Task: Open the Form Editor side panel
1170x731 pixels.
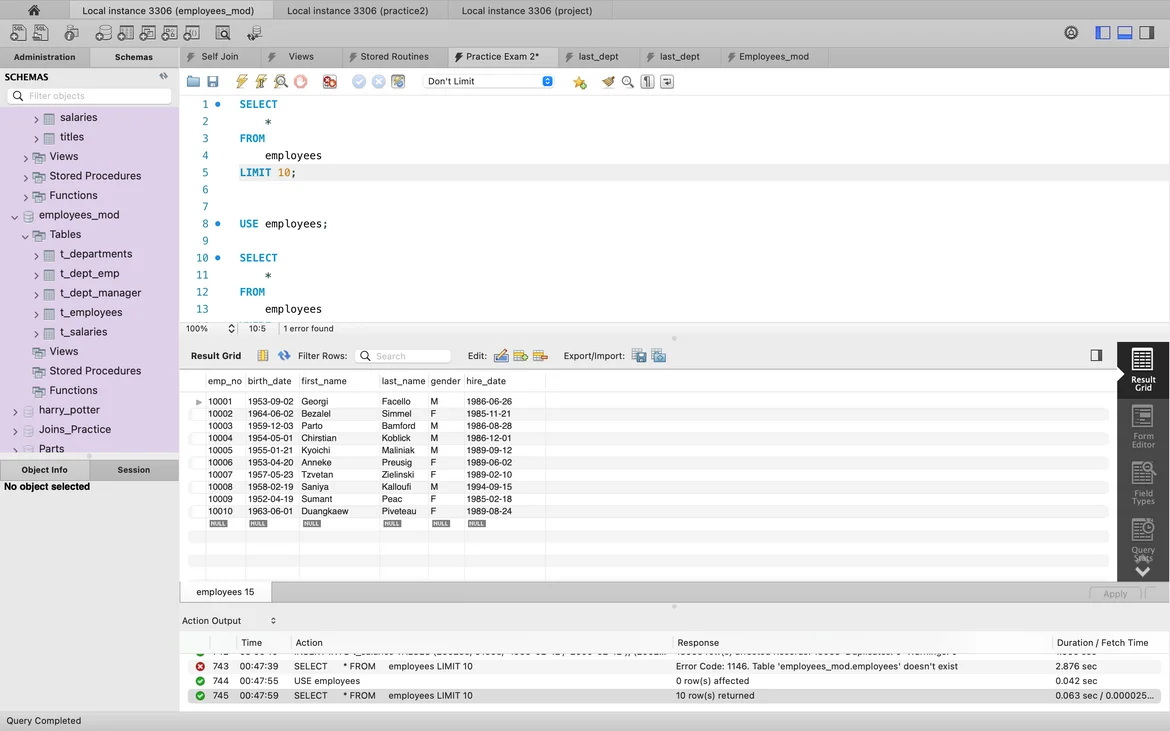Action: [x=1142, y=425]
